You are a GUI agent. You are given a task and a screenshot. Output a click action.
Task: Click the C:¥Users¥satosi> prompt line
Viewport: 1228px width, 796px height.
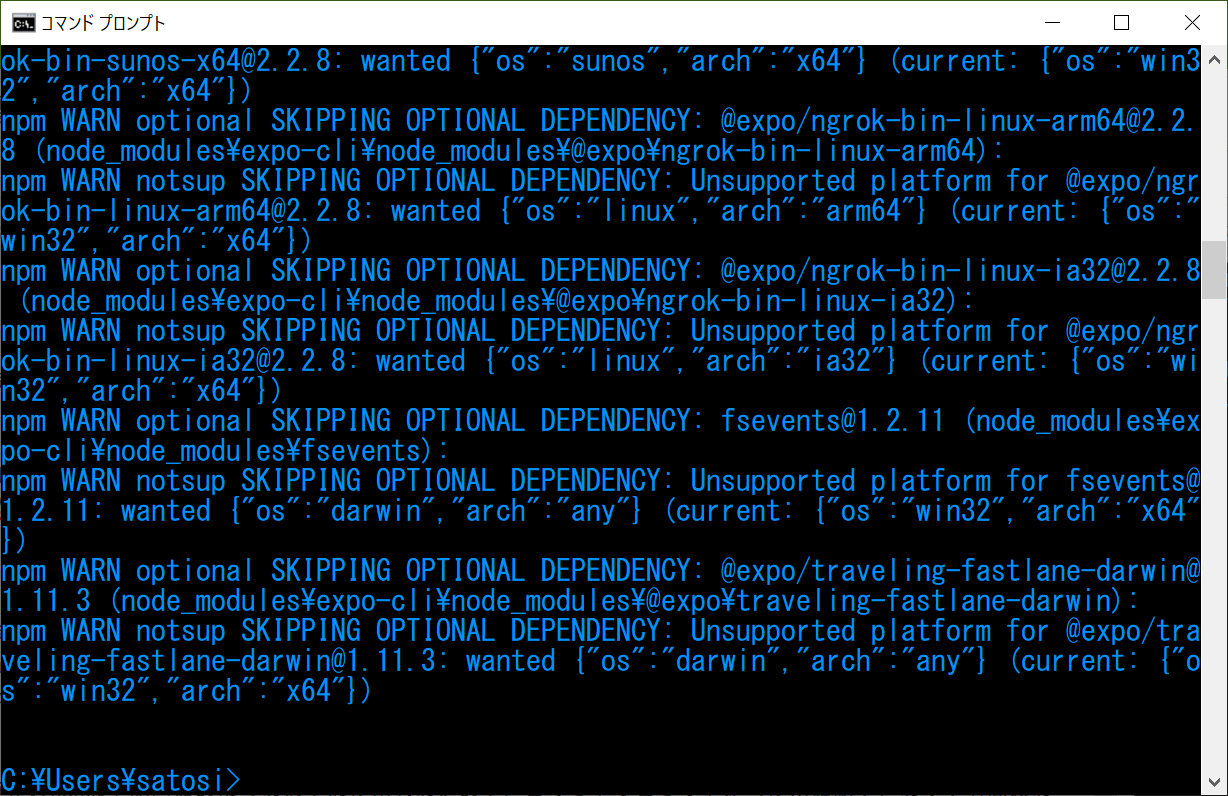click(121, 780)
